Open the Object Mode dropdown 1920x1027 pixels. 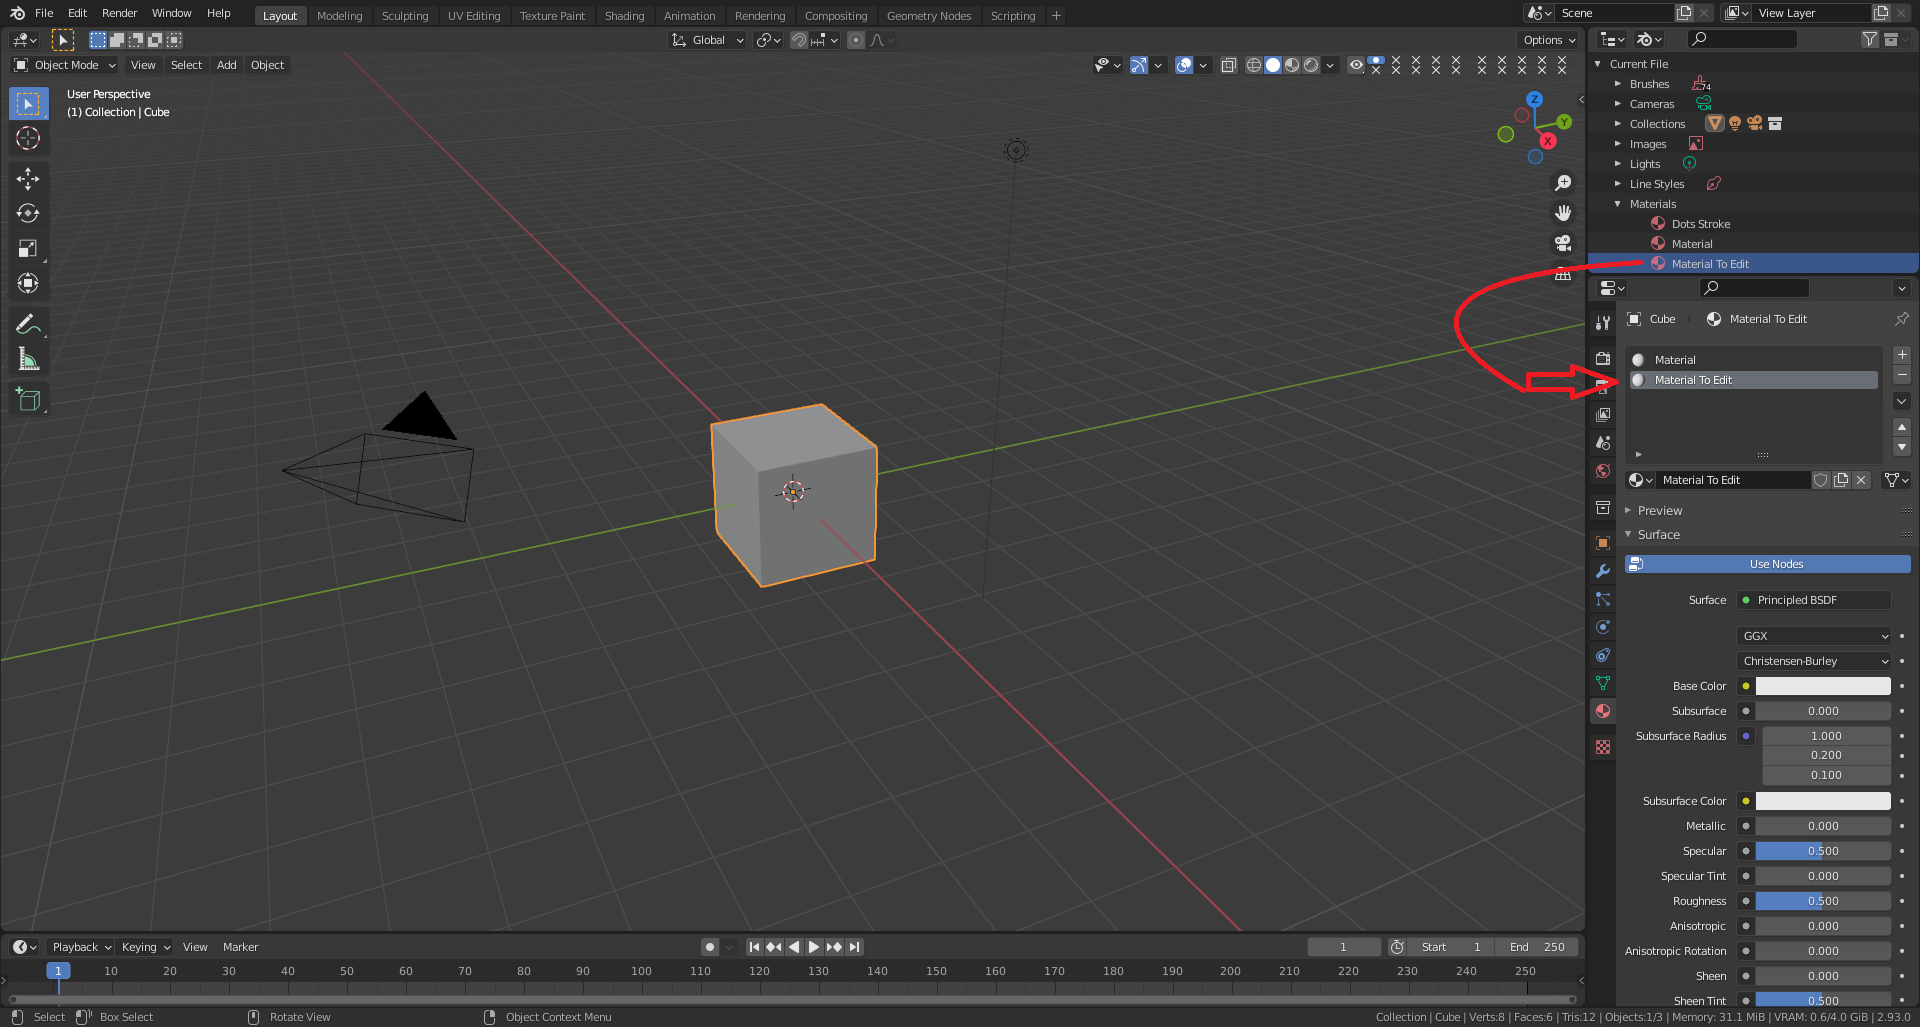(65, 65)
